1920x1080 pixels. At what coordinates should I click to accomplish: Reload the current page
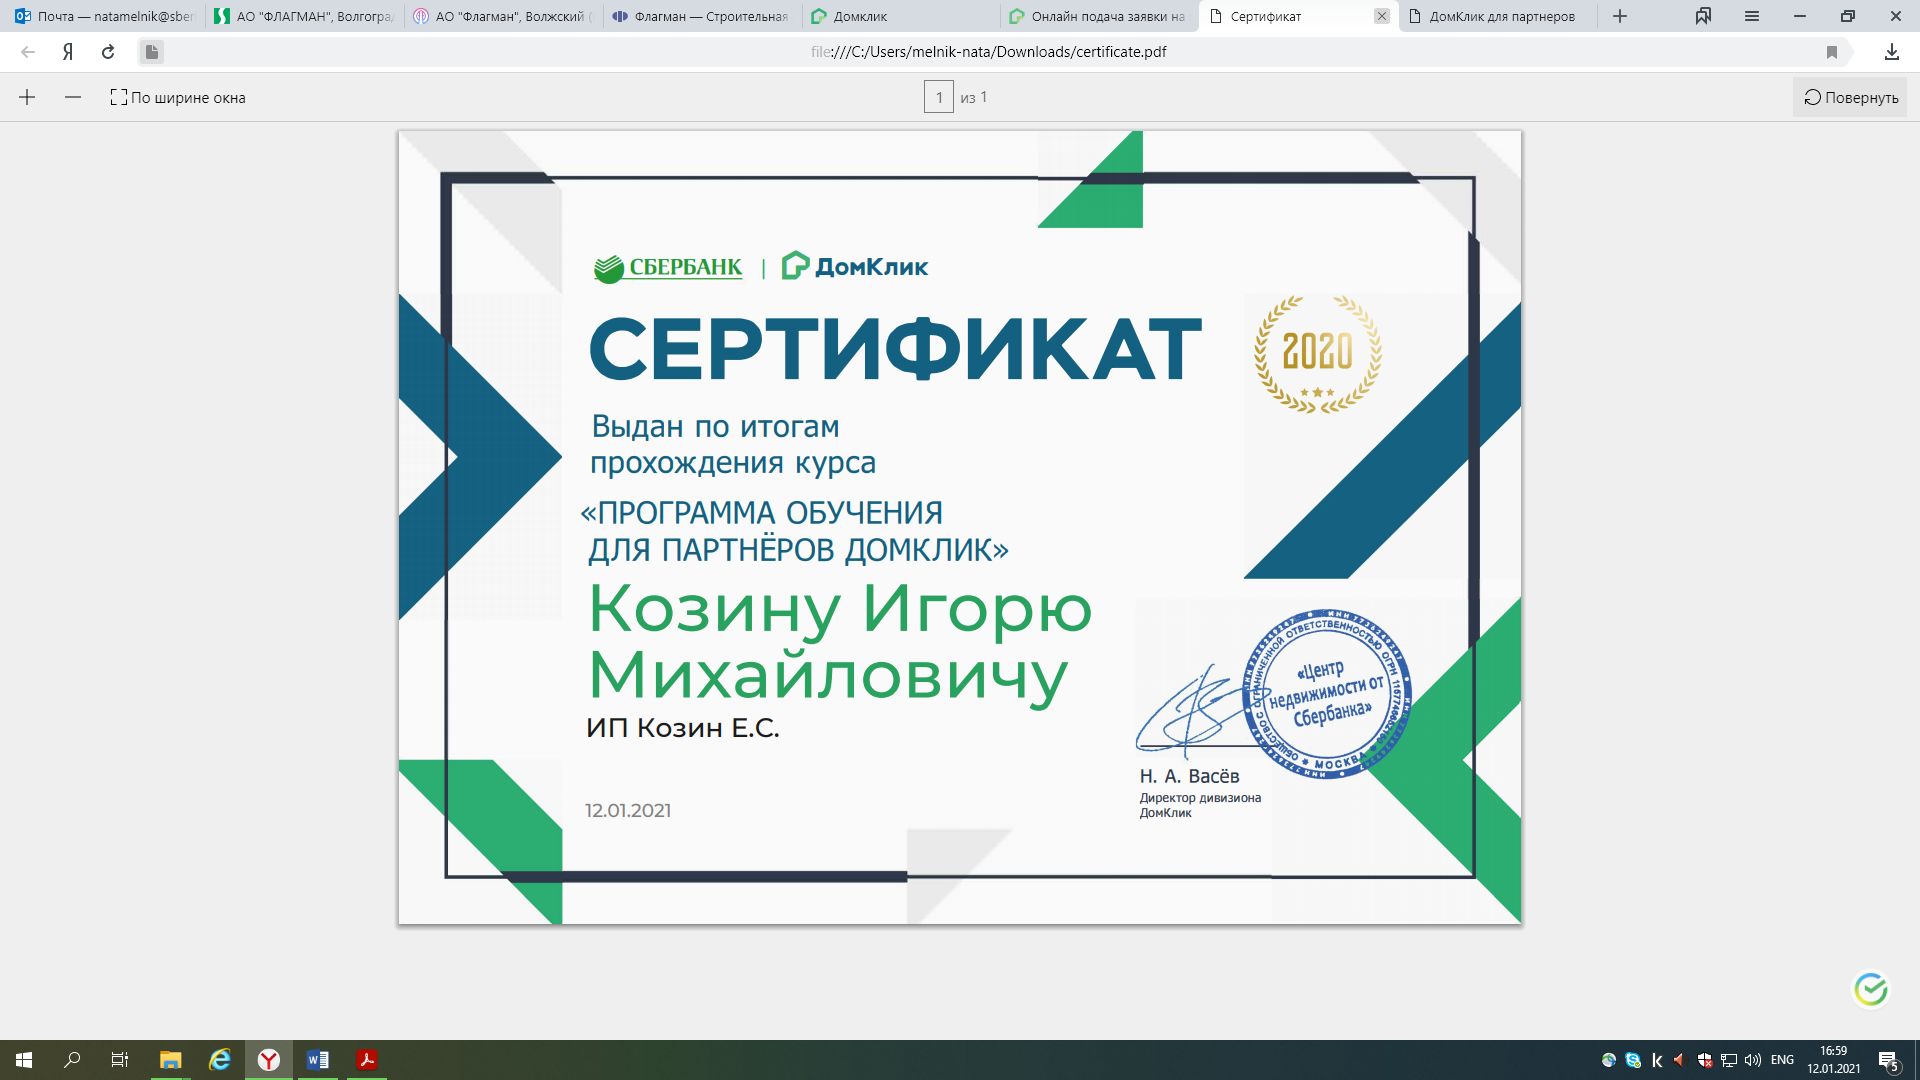(108, 52)
